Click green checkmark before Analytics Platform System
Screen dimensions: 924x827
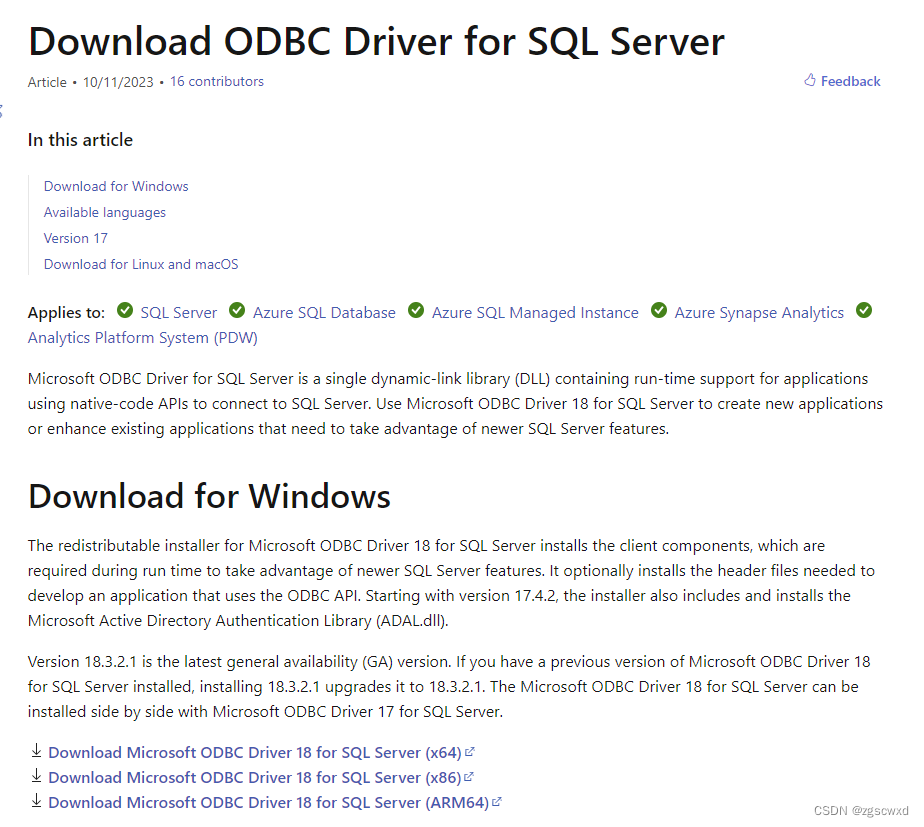(864, 310)
